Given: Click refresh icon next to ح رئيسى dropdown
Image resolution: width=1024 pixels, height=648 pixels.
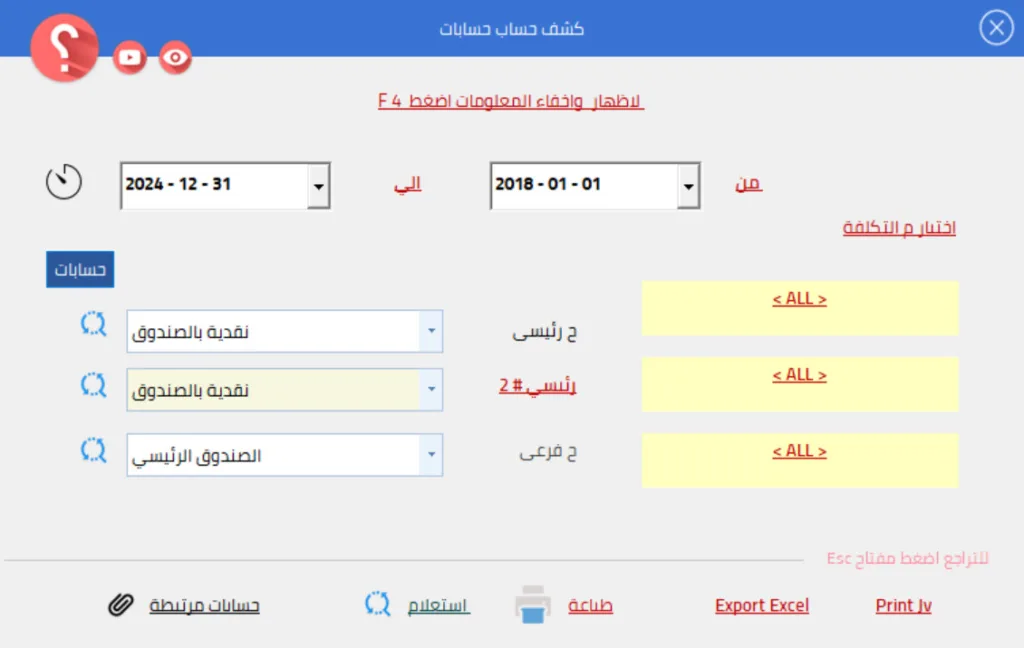Looking at the screenshot, I should coord(93,324).
